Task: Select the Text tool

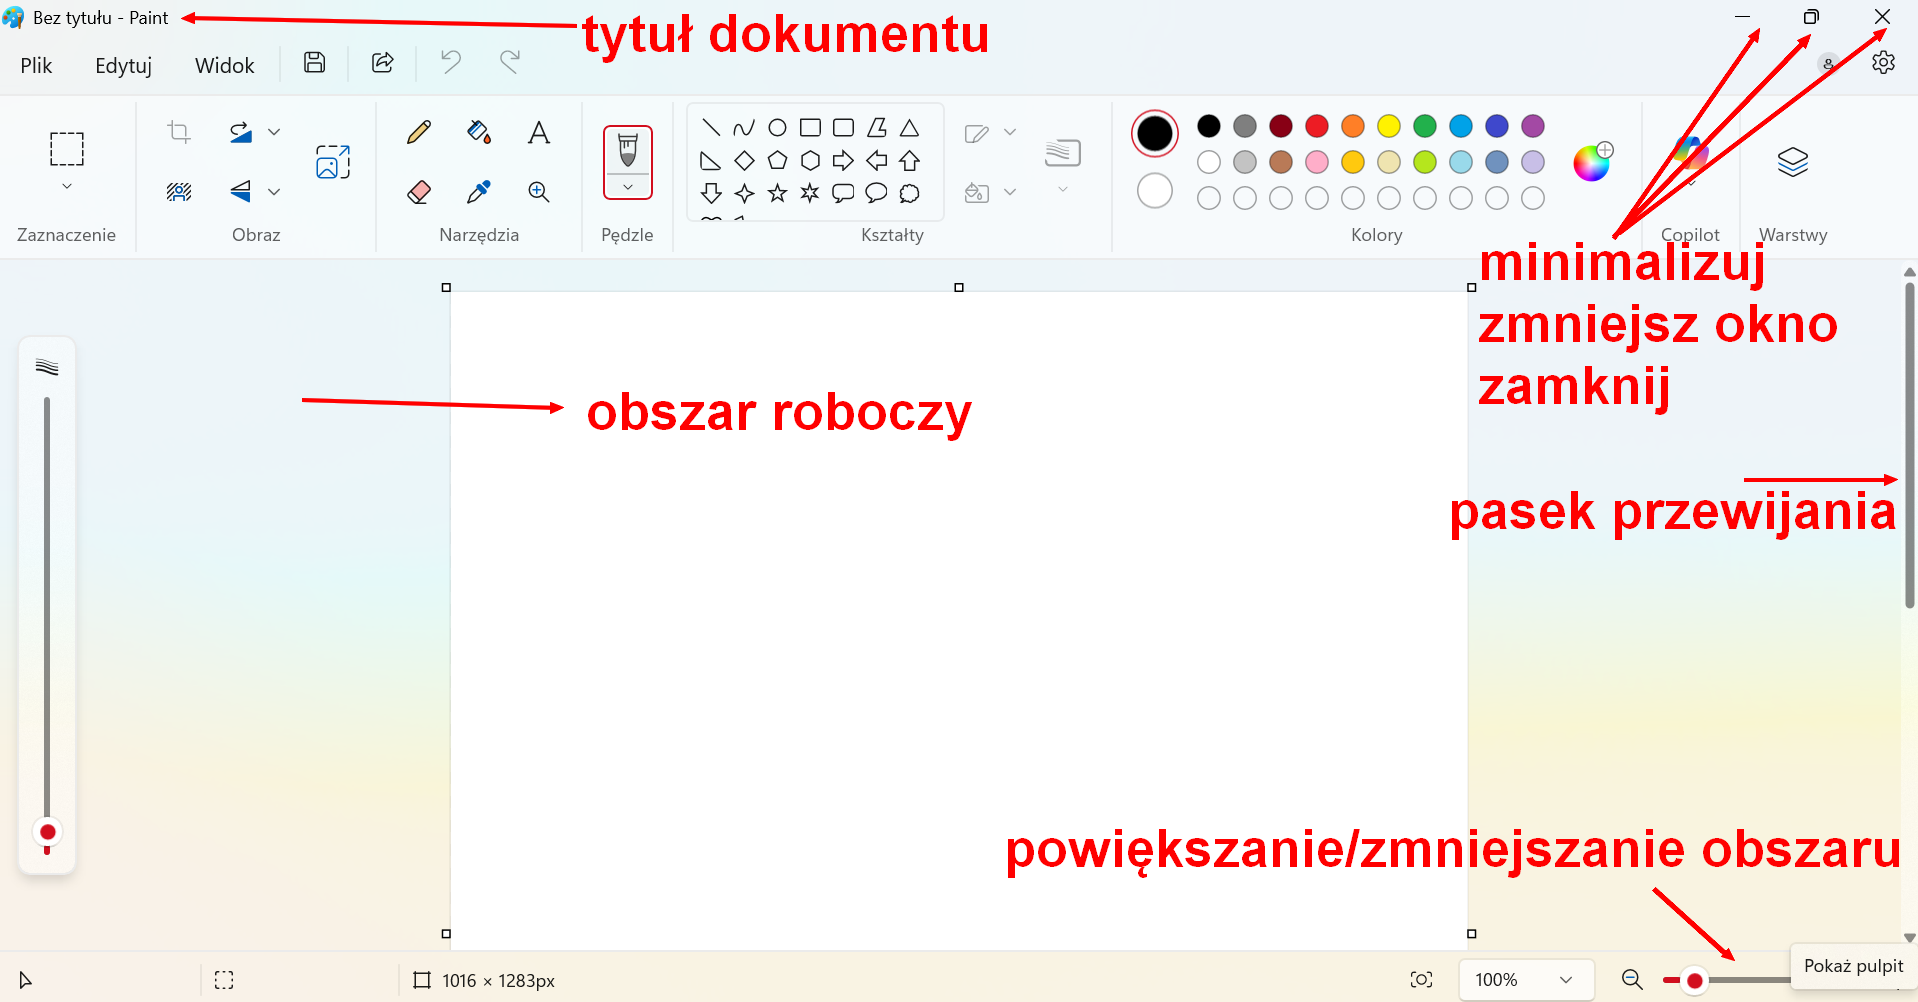Action: [539, 132]
